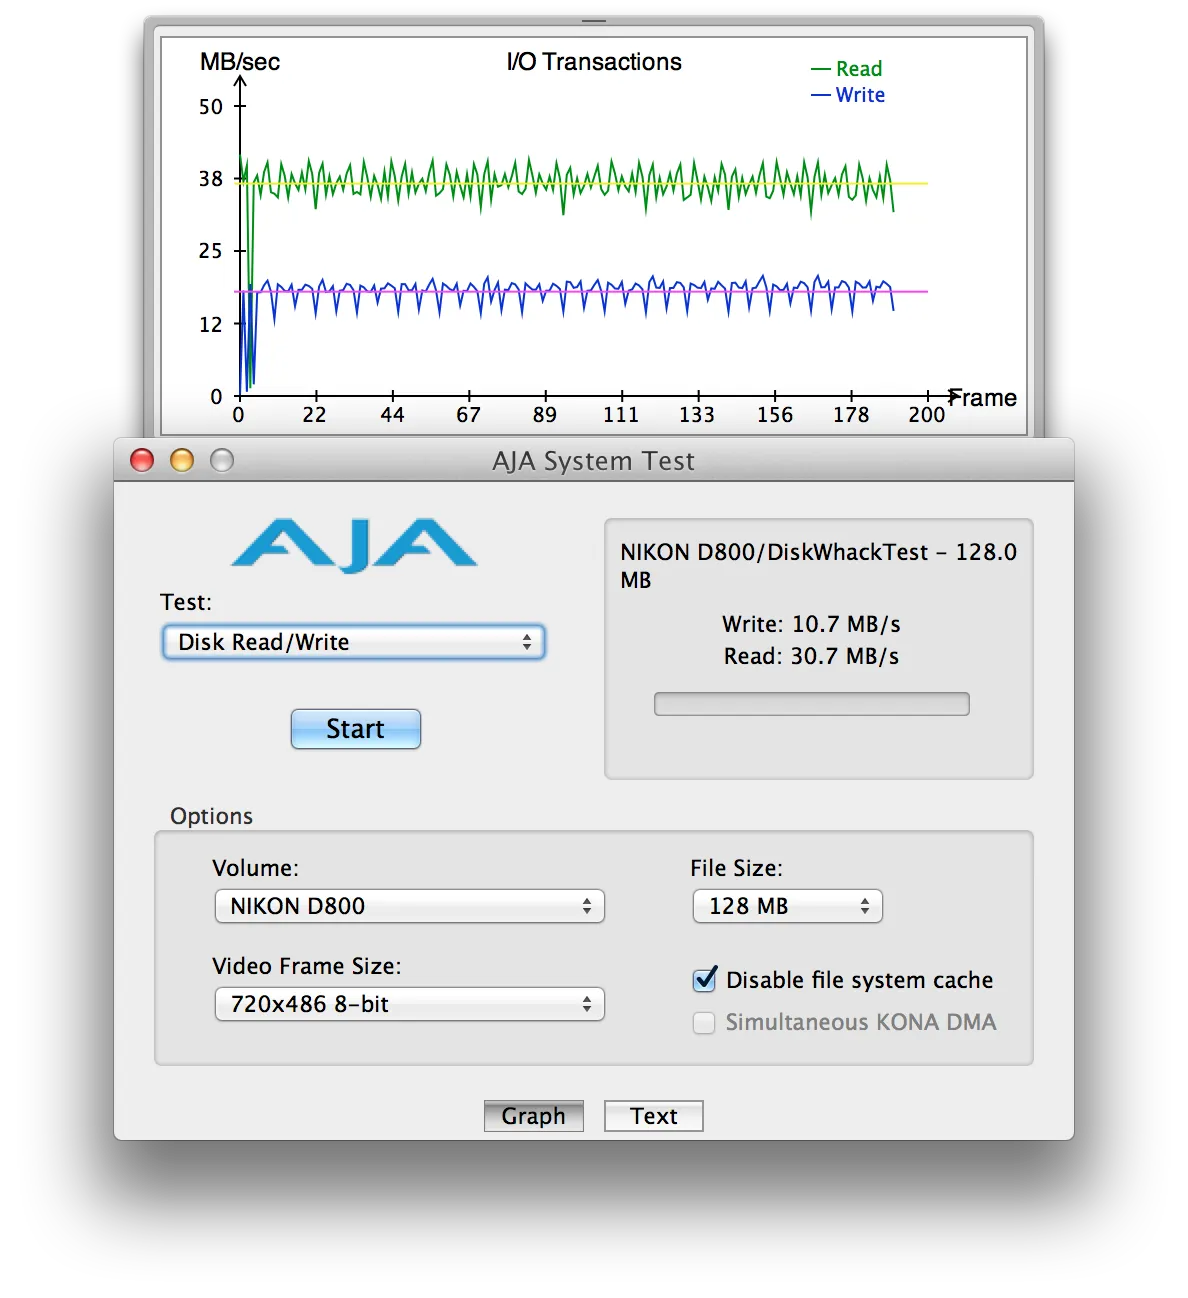Click the AJA logo

point(354,545)
